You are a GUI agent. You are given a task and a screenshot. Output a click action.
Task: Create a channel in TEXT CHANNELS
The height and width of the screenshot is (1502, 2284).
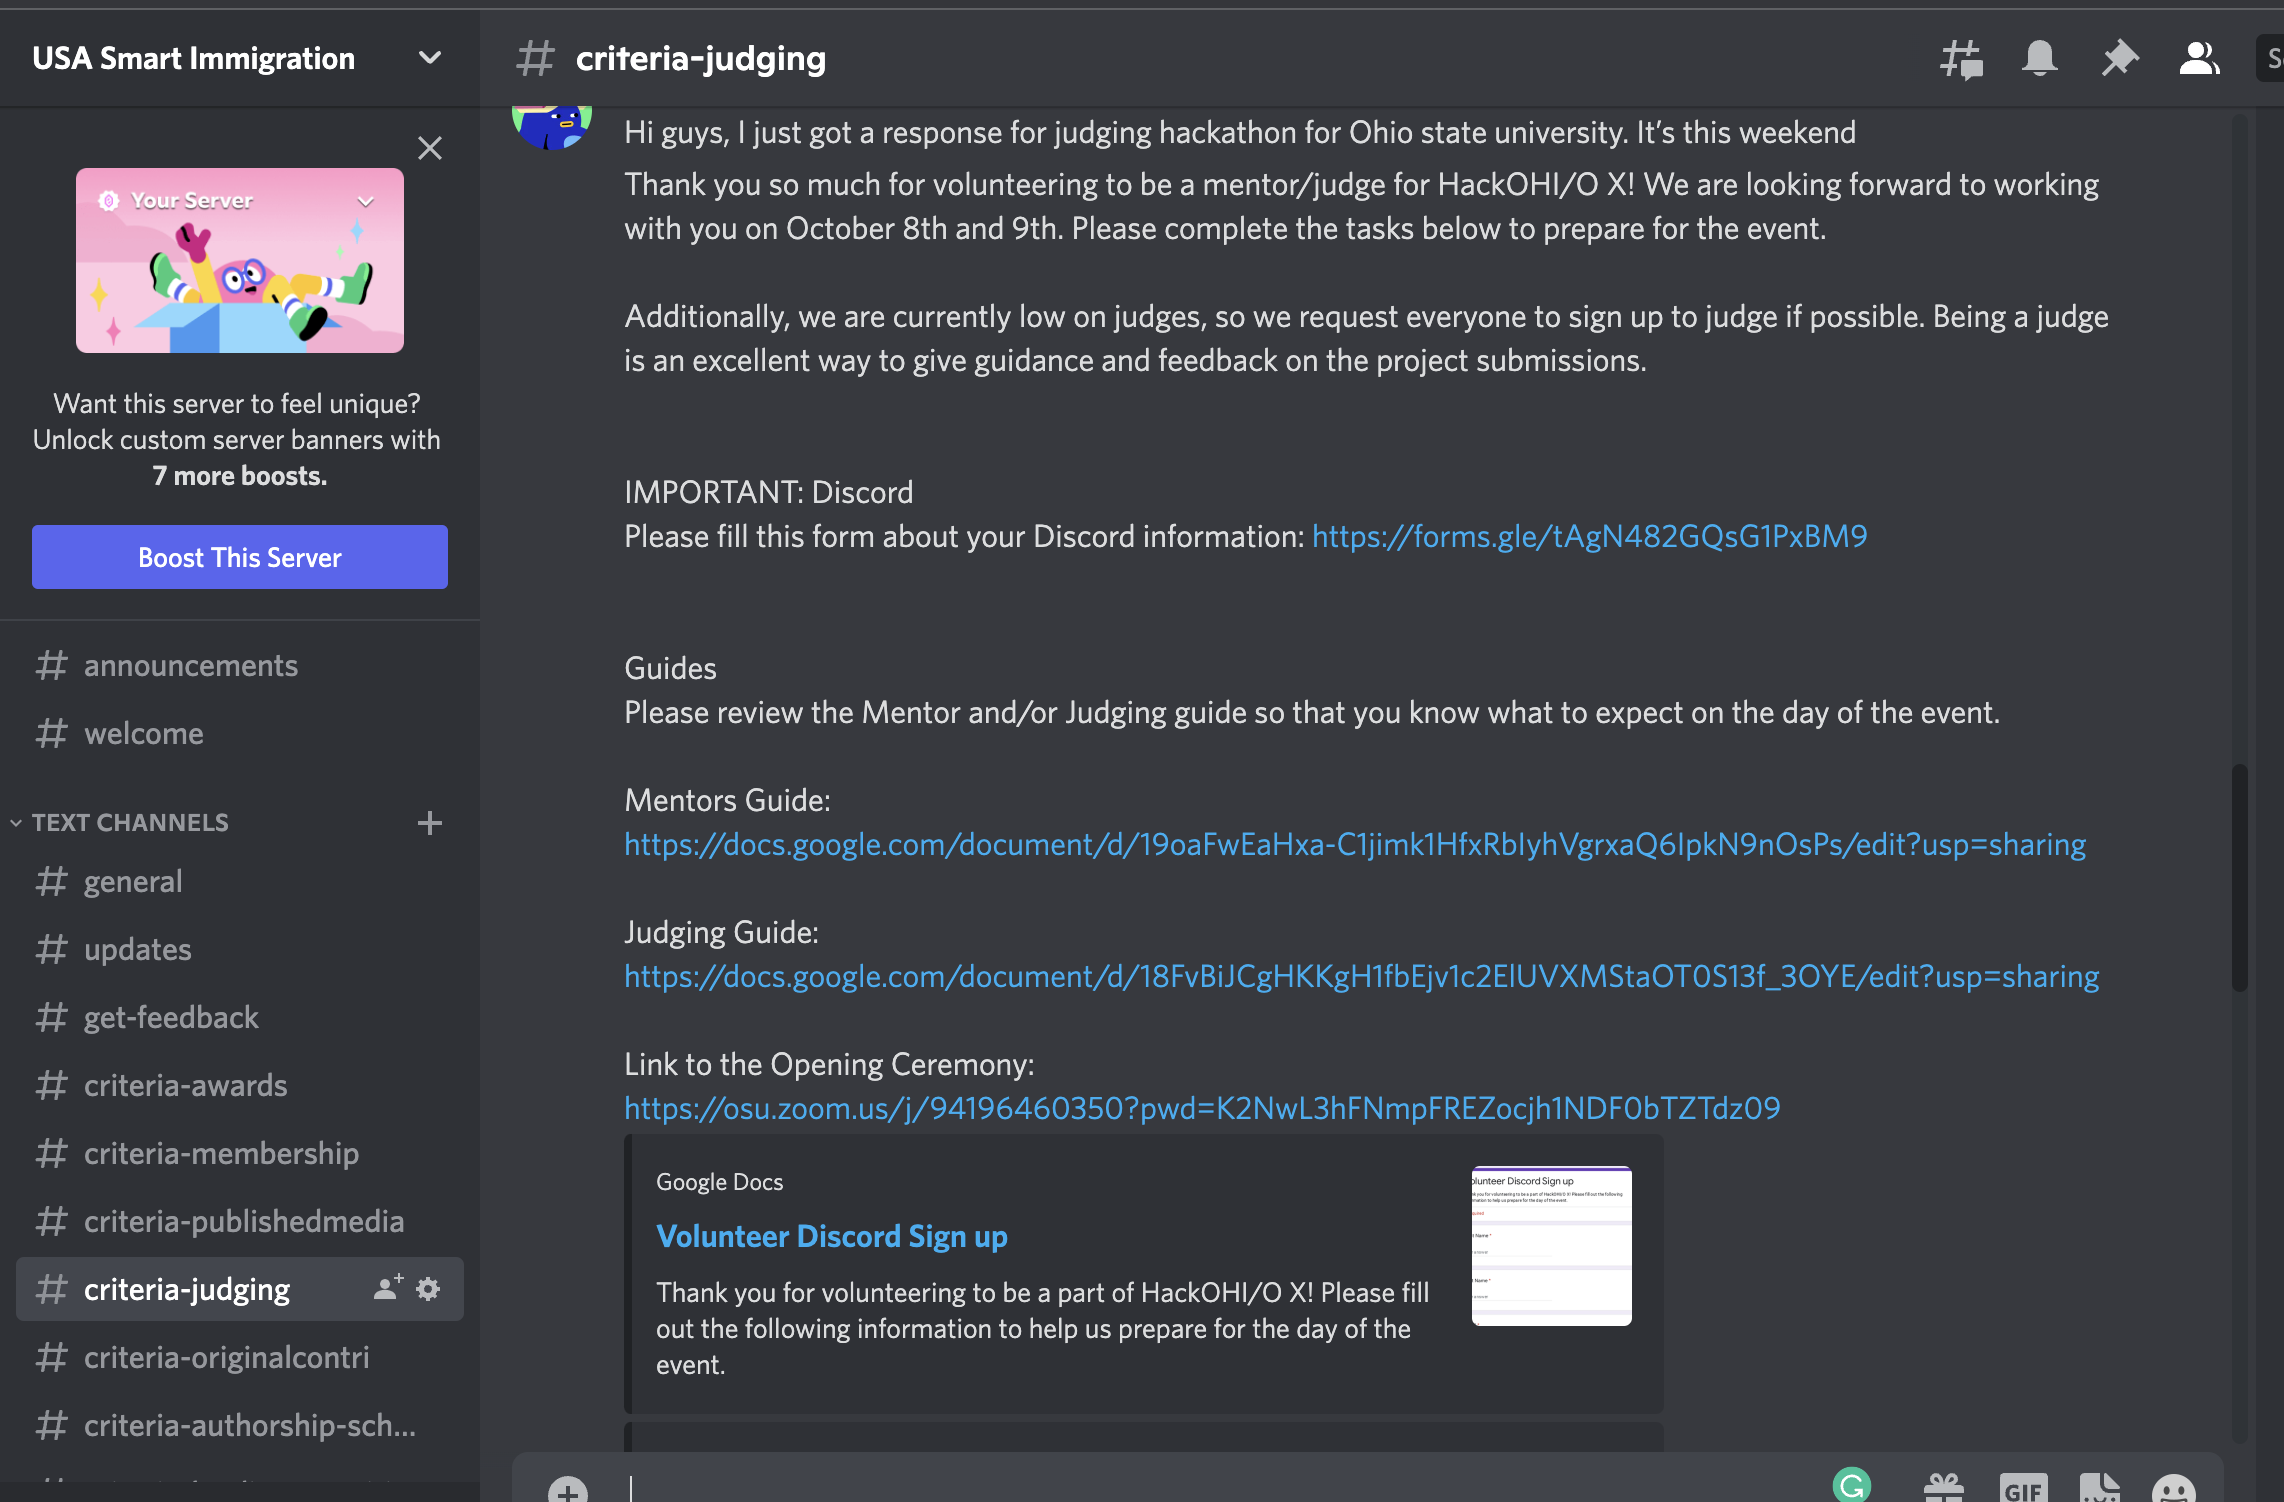[430, 822]
